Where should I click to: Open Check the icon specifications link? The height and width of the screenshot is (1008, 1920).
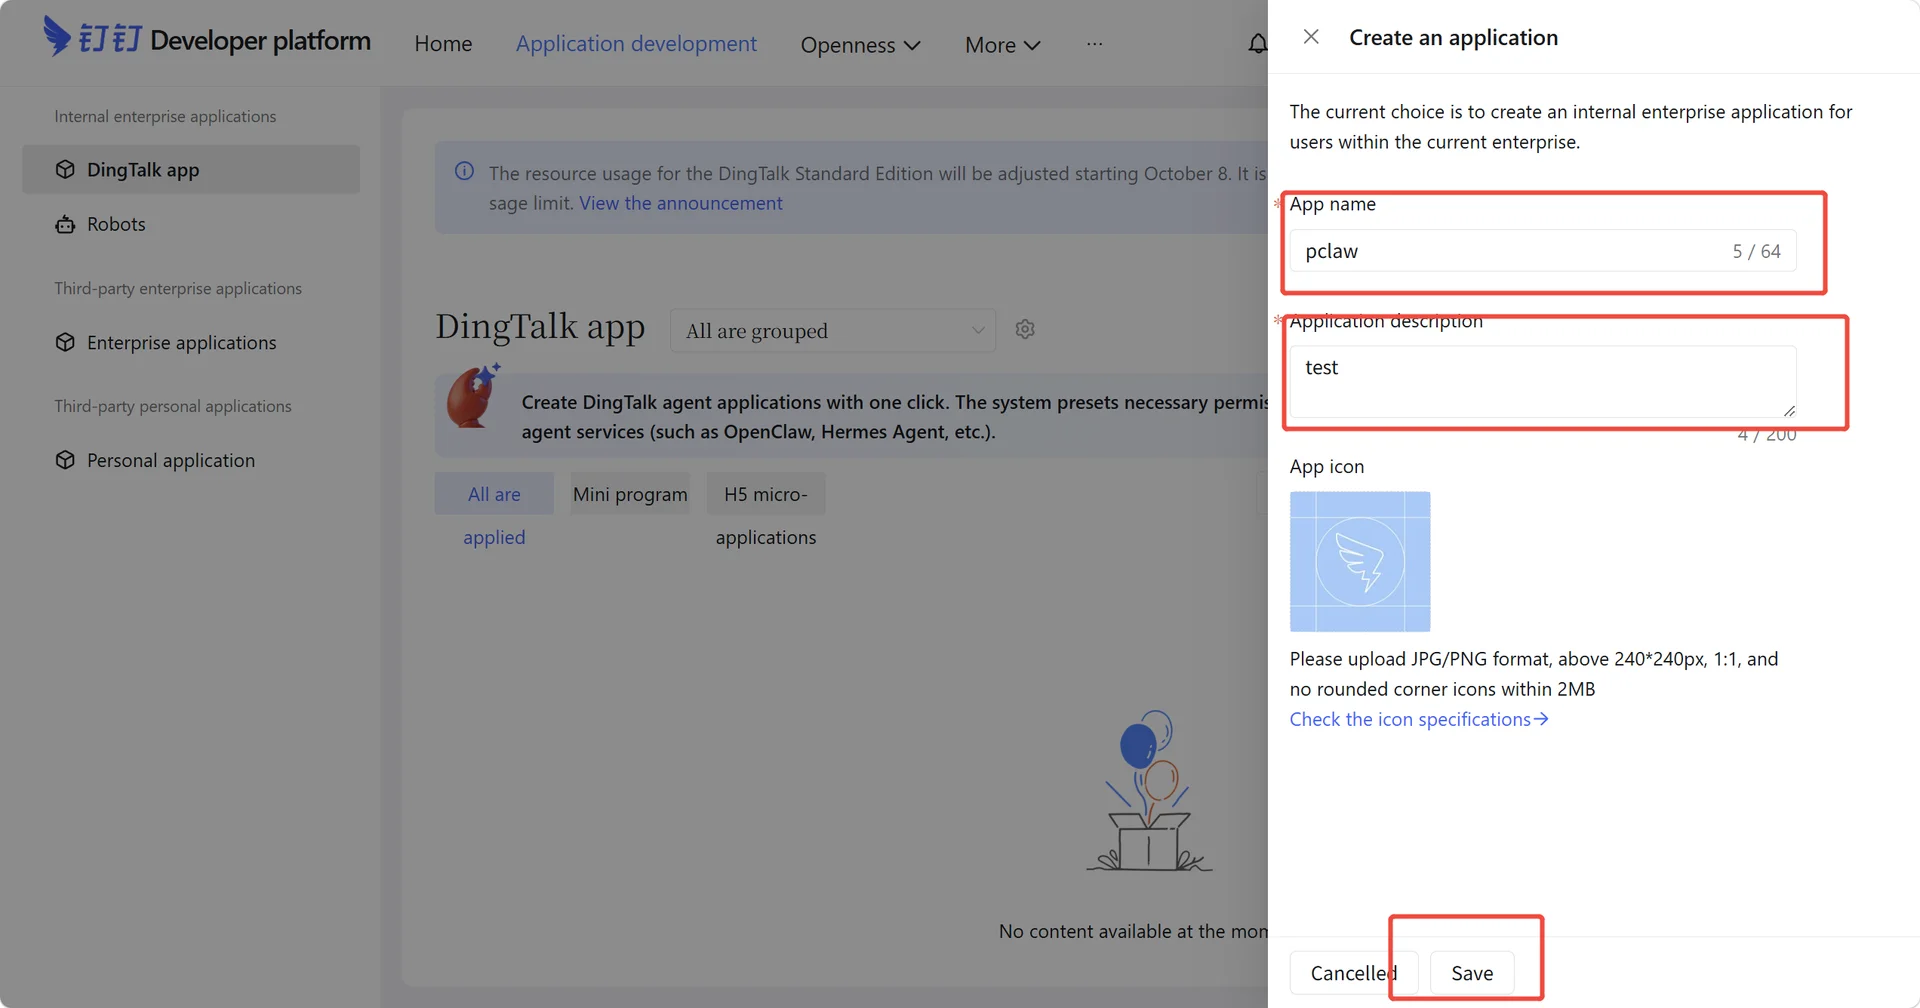coord(1419,719)
